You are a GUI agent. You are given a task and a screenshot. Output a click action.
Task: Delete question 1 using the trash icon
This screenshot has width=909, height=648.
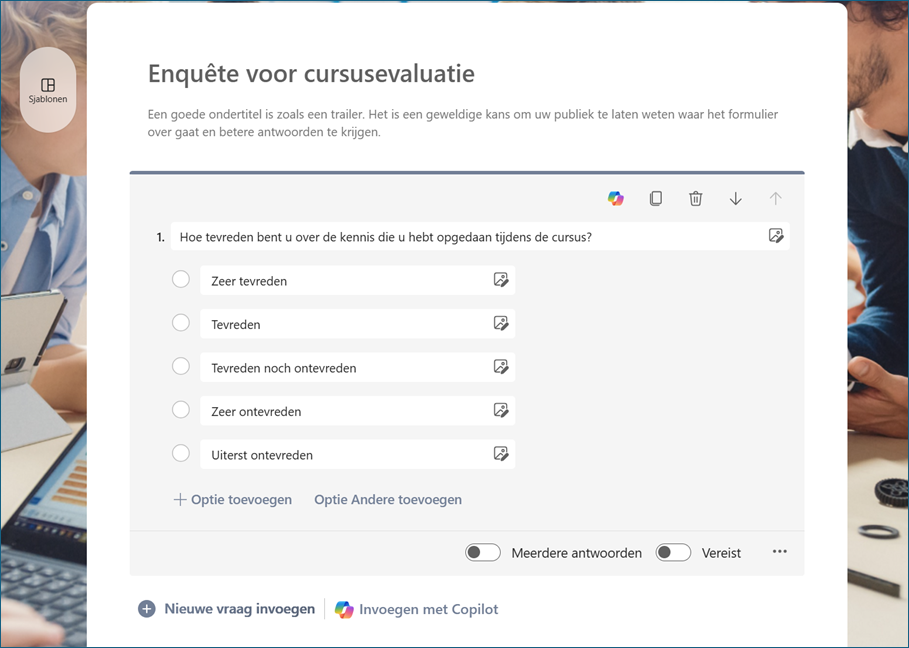coord(696,199)
